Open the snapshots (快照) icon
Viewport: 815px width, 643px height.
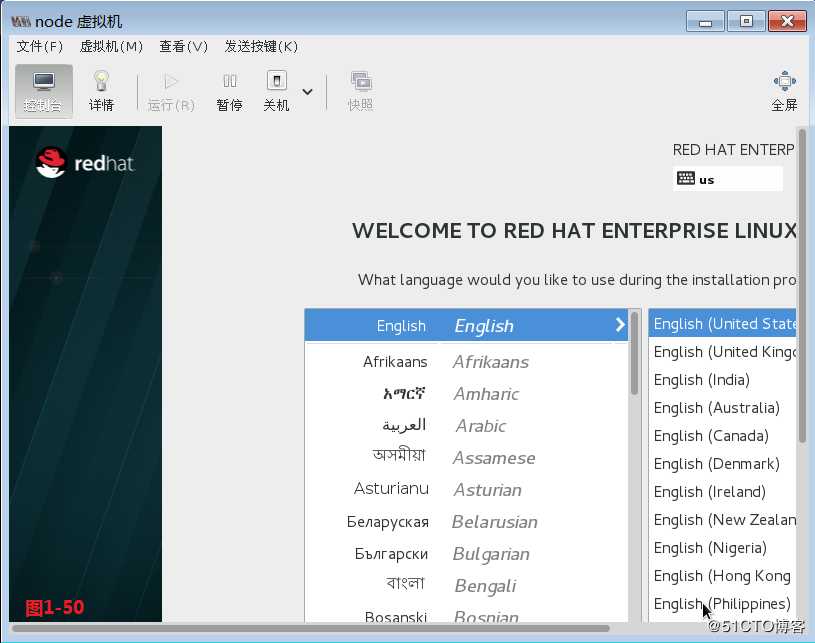pos(360,91)
